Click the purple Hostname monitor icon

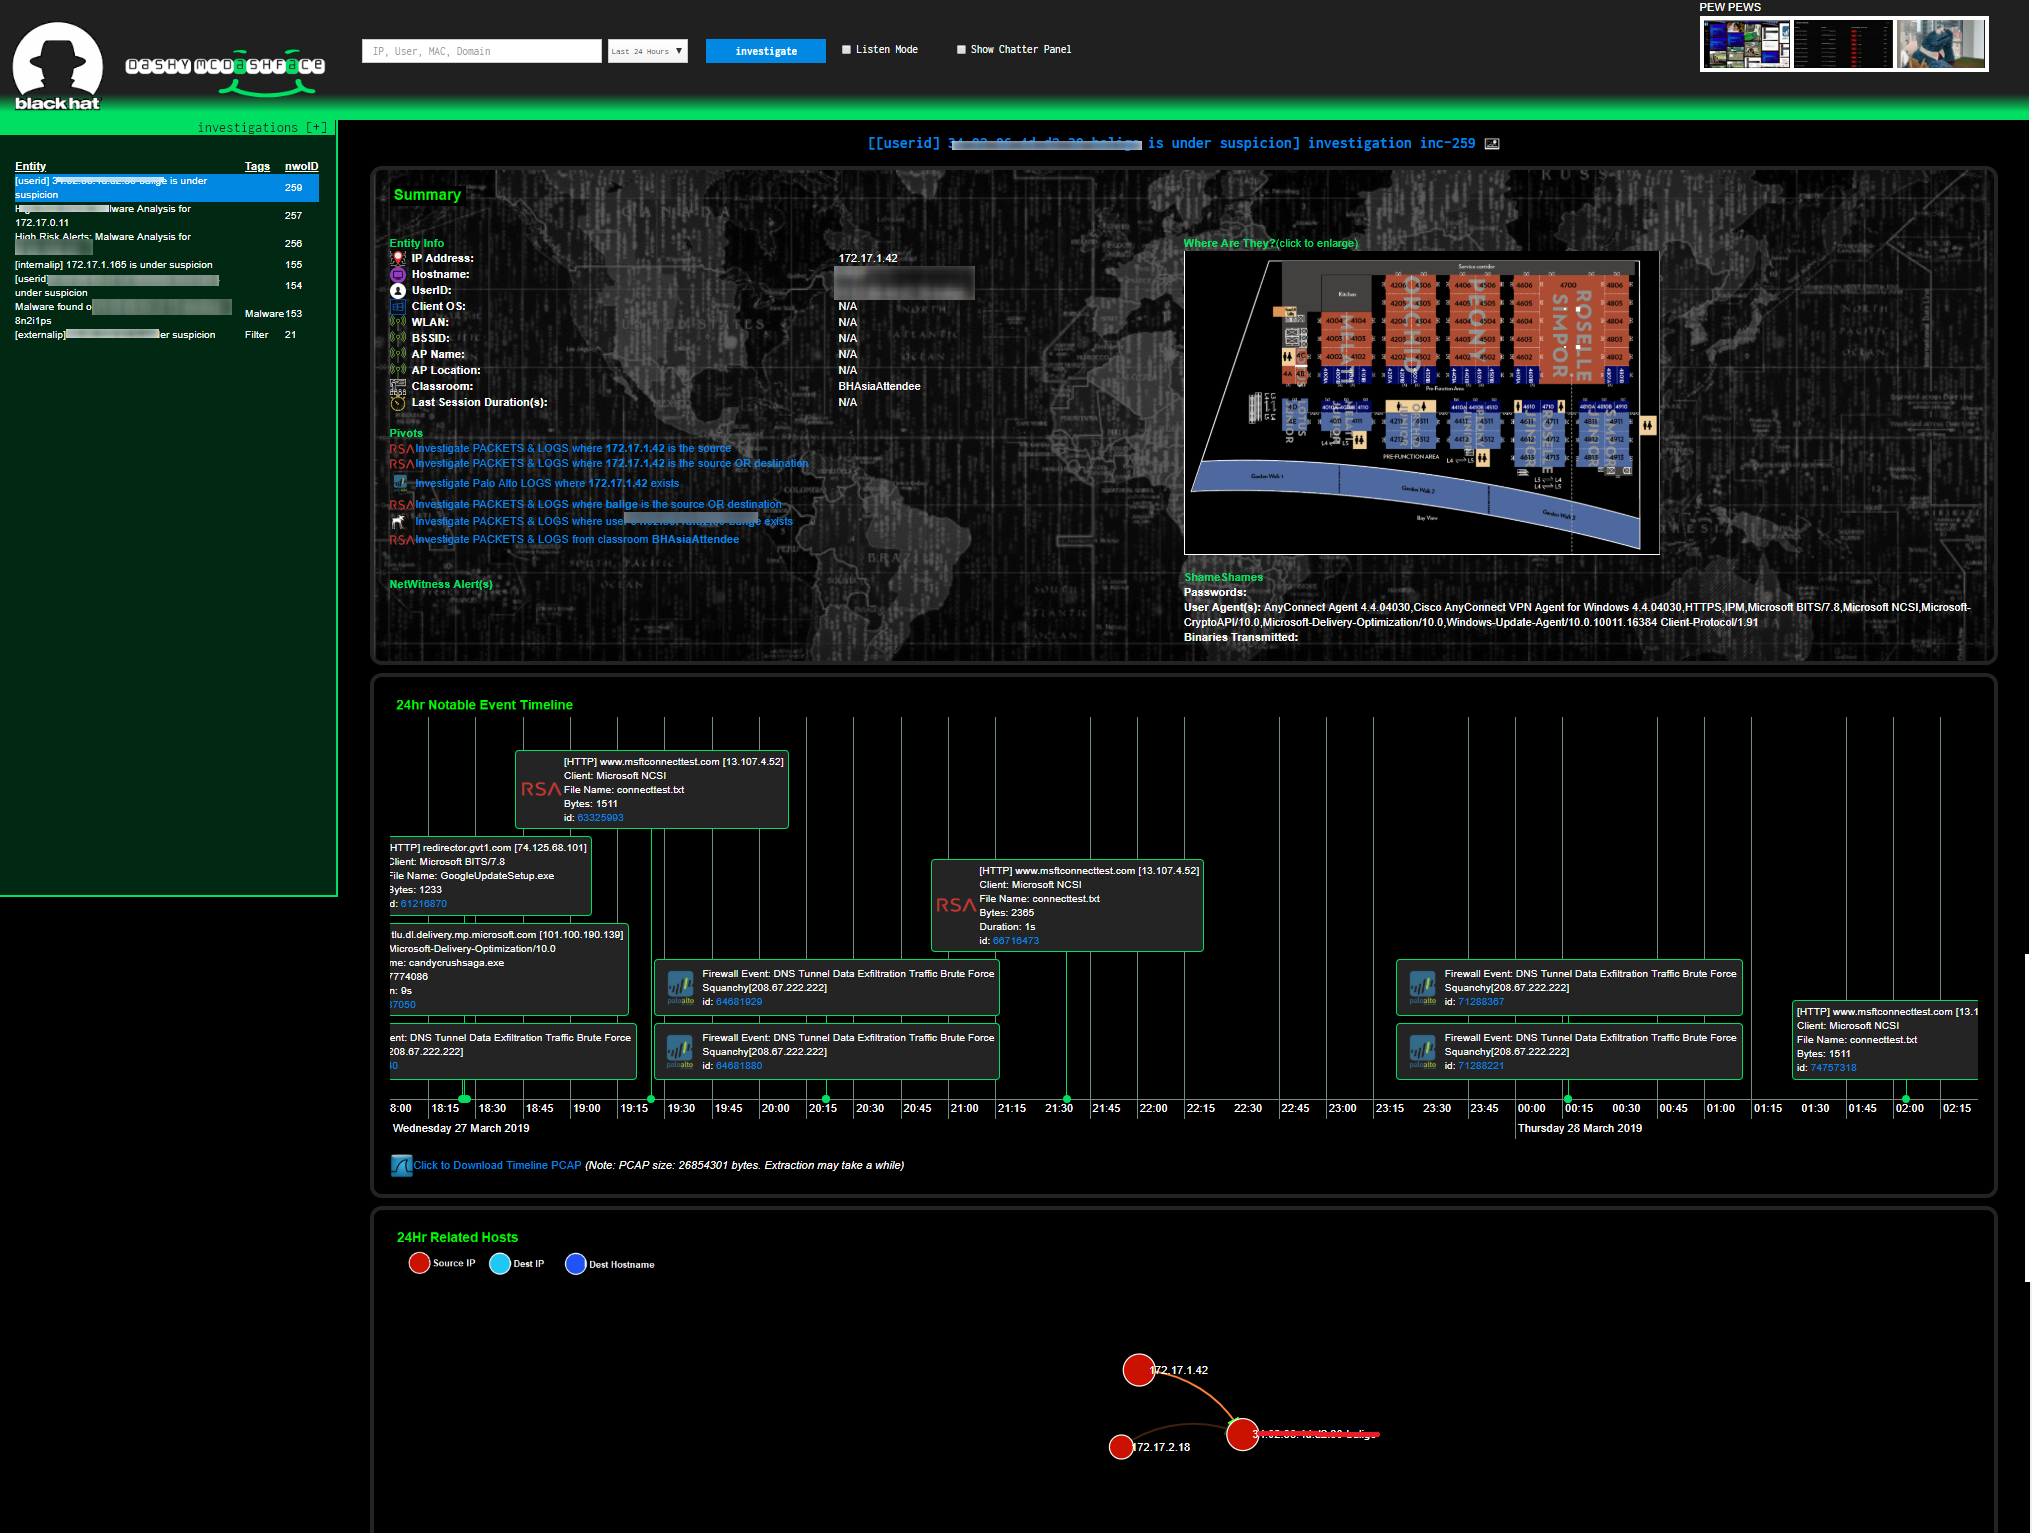tap(398, 274)
